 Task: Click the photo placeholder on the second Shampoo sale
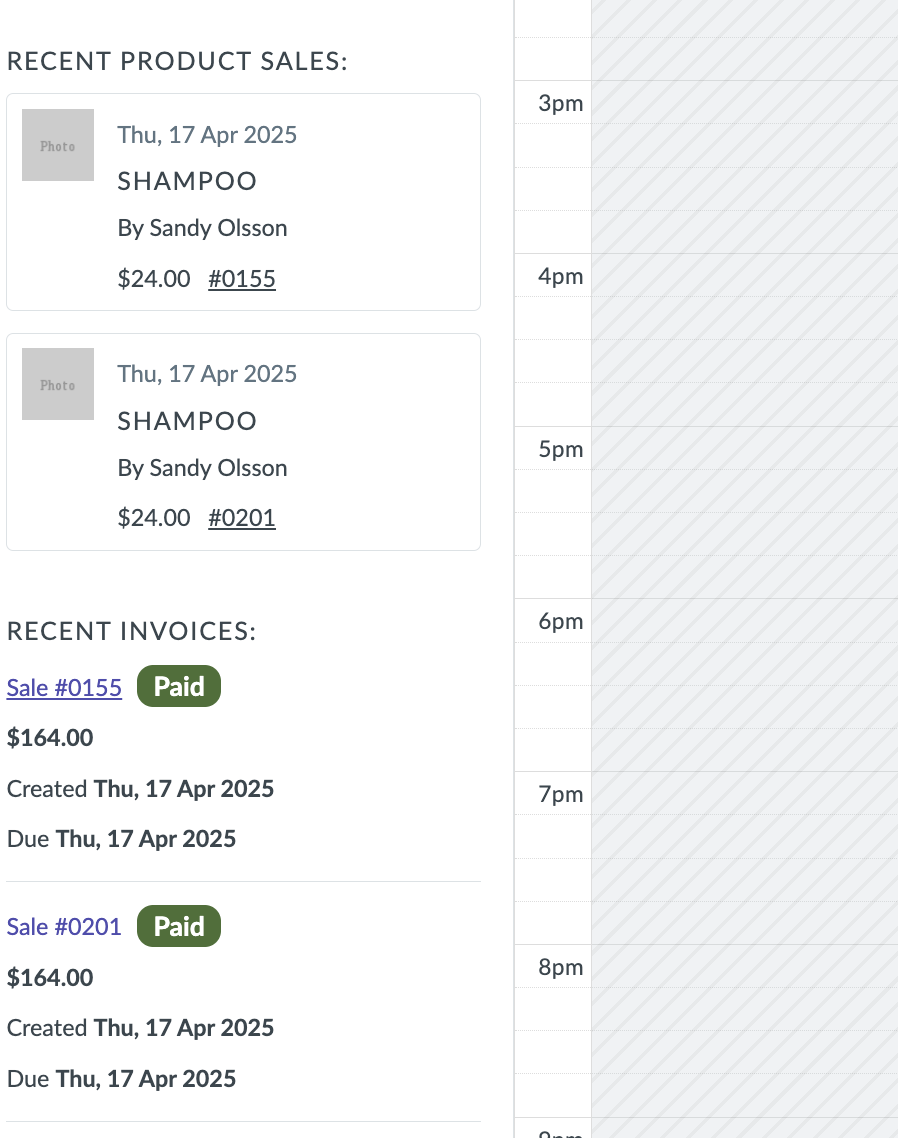57,384
